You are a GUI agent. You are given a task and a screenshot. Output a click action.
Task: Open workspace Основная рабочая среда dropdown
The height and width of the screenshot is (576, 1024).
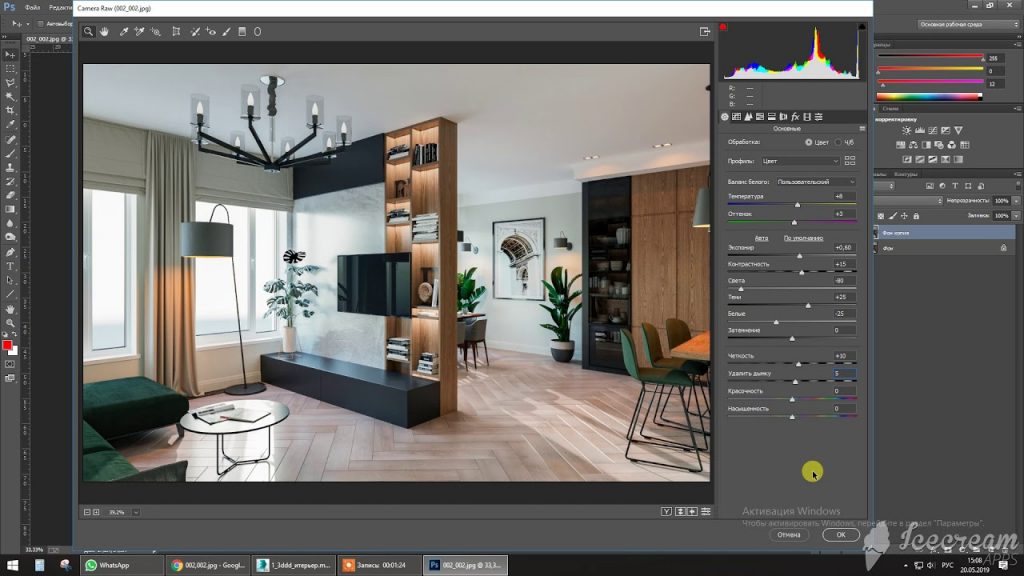point(968,24)
